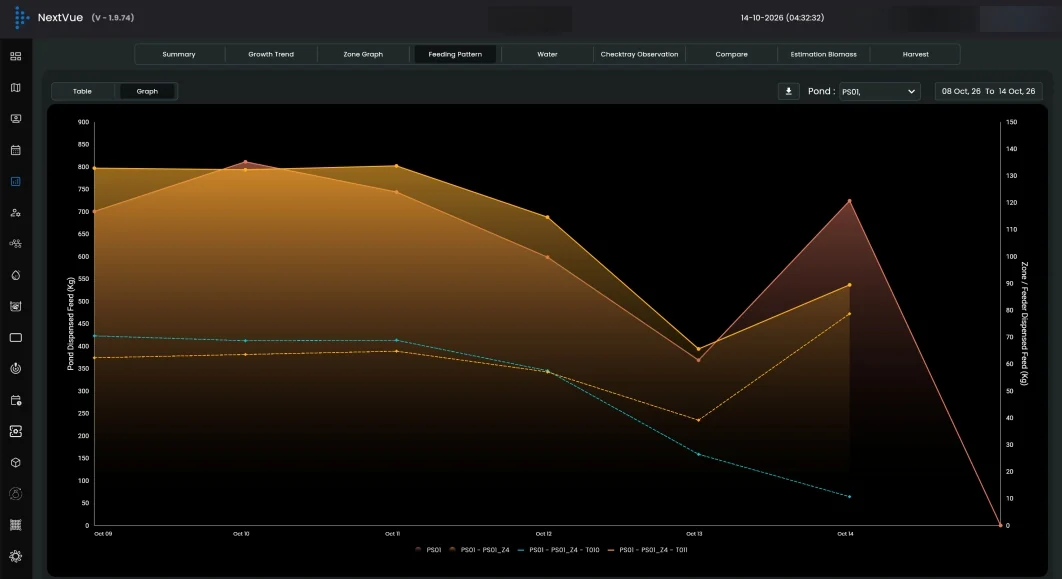Go to the Harvest tab
This screenshot has height=579, width=1062.
click(x=916, y=54)
